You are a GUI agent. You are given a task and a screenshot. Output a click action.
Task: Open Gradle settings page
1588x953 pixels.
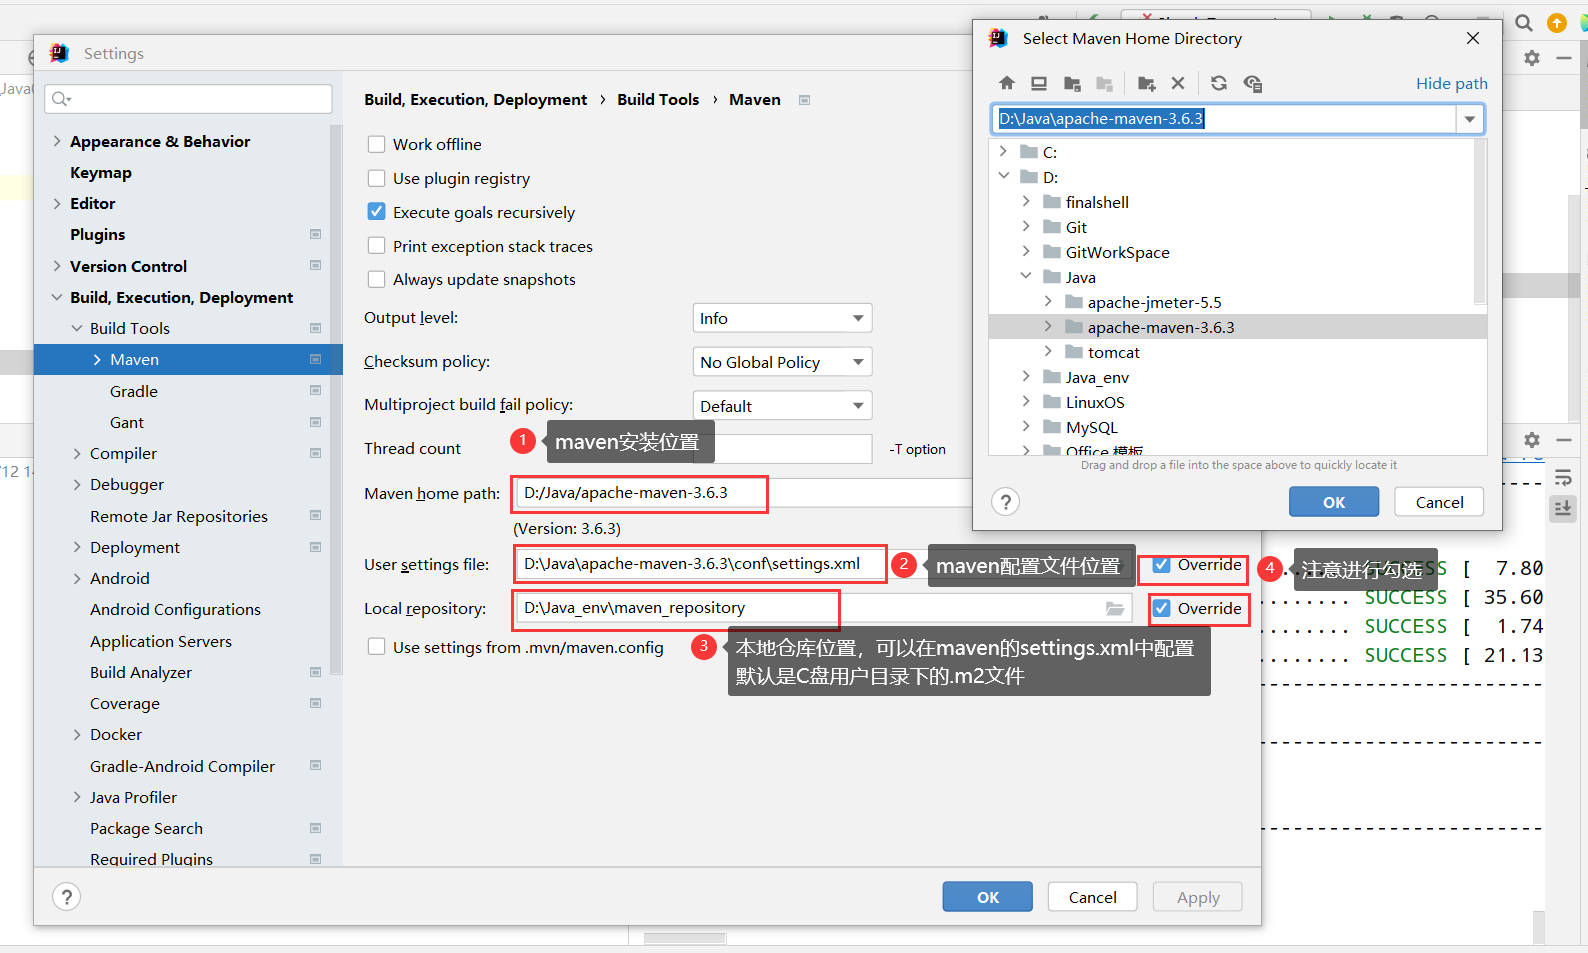[x=134, y=391]
